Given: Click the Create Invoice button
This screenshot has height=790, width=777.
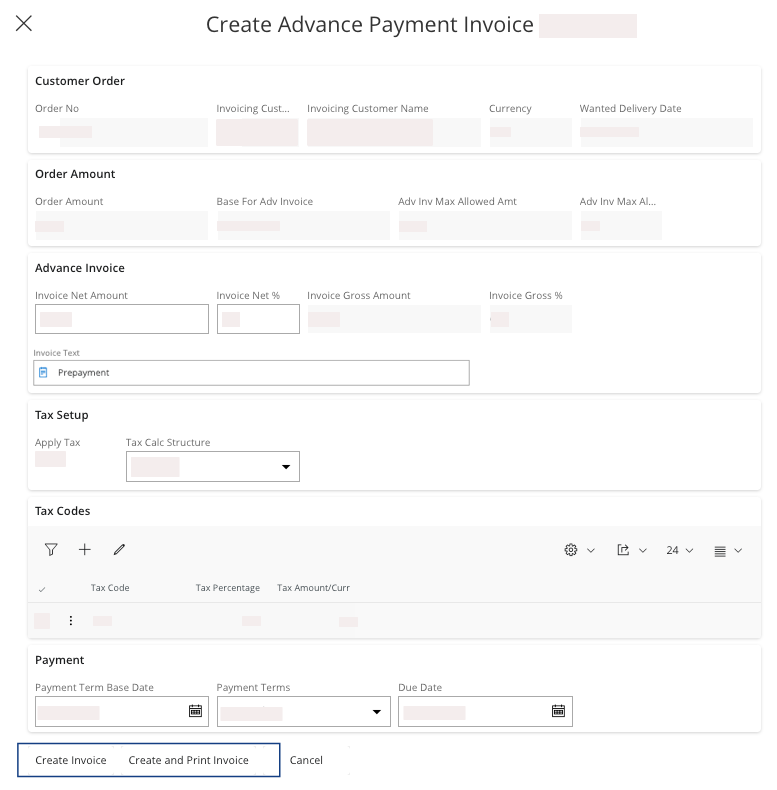Looking at the screenshot, I should [71, 760].
